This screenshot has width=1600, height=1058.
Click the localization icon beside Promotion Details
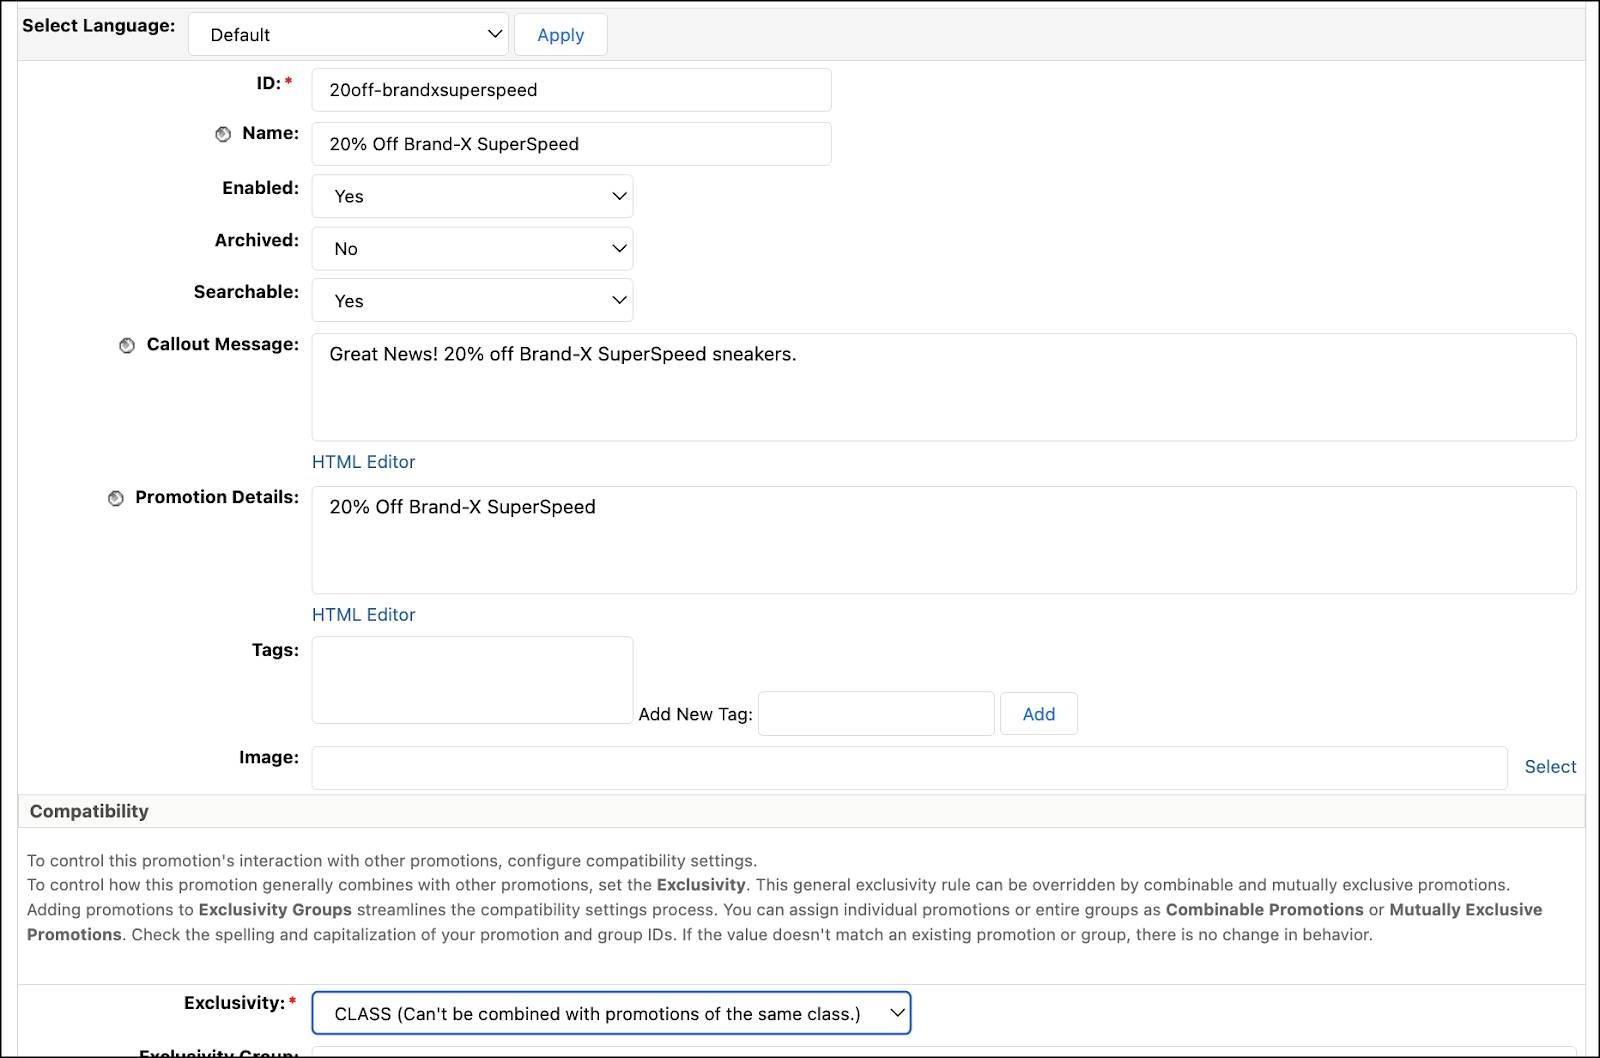(x=116, y=498)
